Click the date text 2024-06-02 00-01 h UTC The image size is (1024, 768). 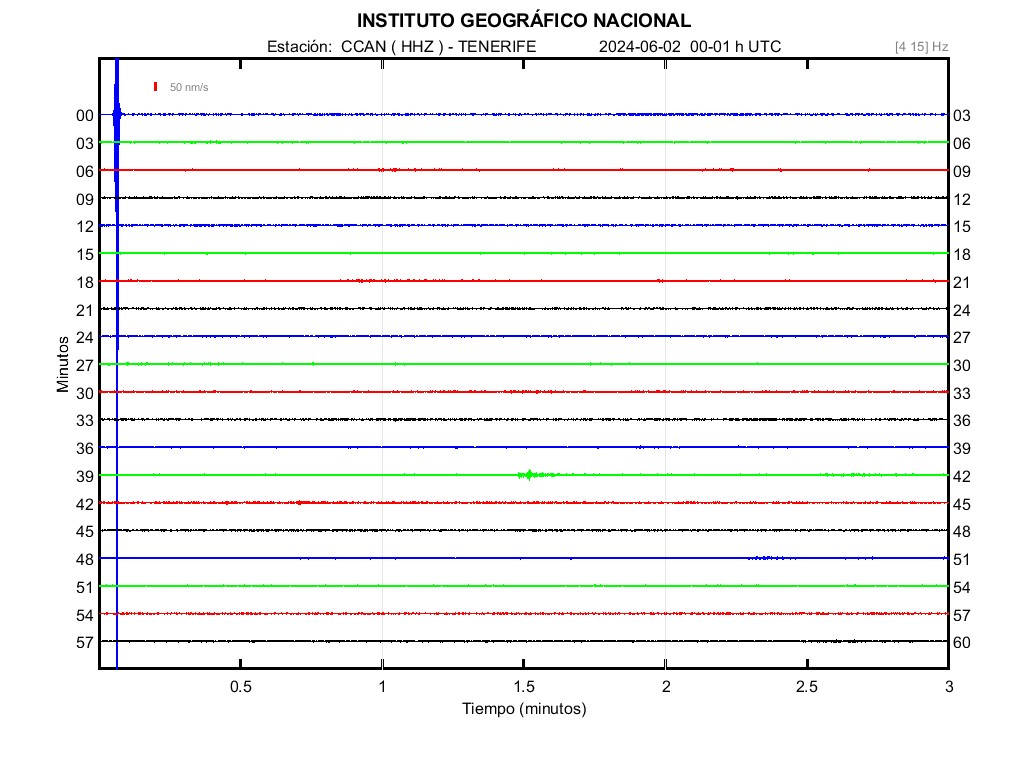point(689,47)
